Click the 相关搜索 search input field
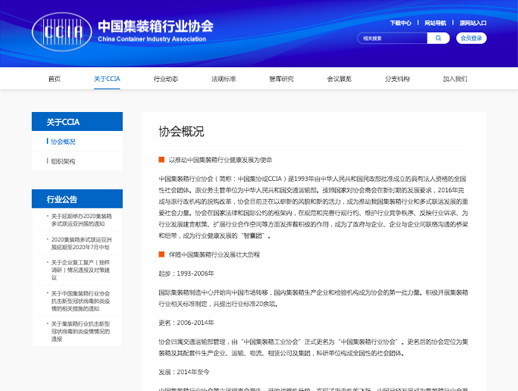 click(392, 38)
